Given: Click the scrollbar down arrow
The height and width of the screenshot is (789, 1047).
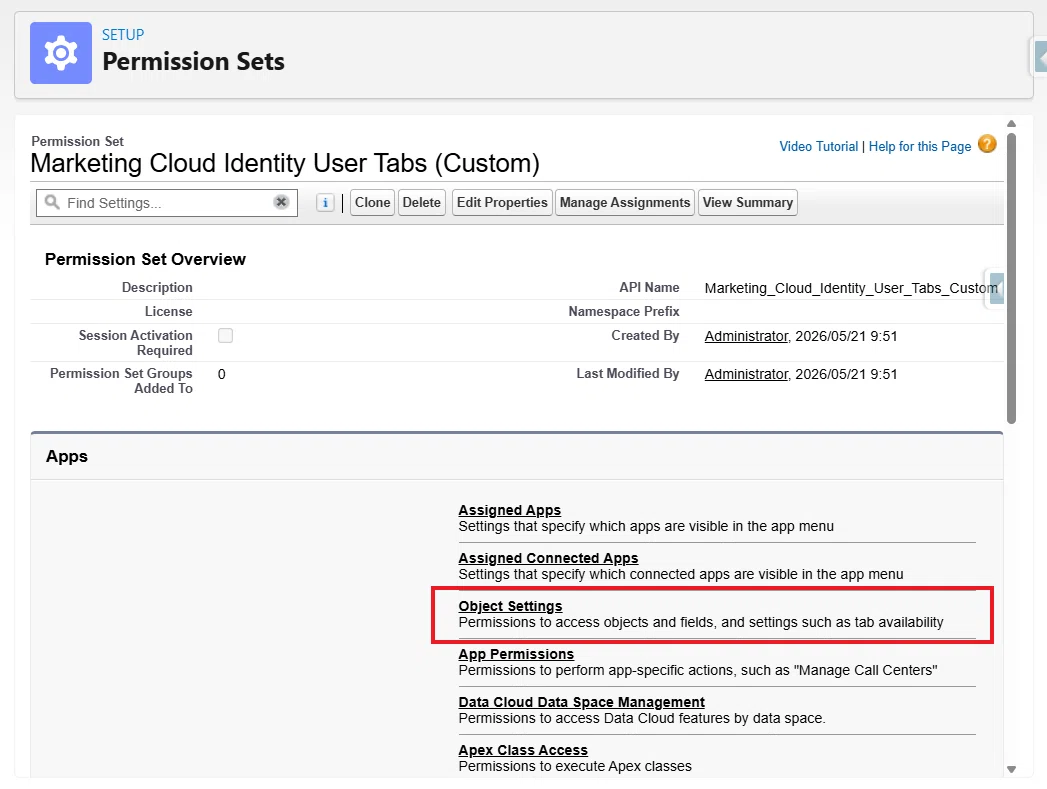Looking at the screenshot, I should click(x=1012, y=770).
